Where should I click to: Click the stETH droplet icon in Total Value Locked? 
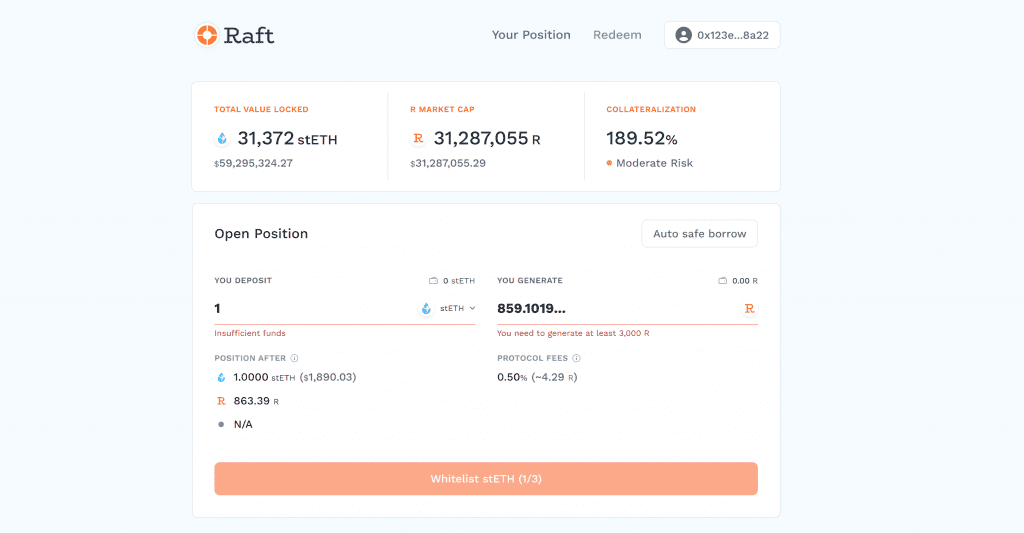coord(222,138)
